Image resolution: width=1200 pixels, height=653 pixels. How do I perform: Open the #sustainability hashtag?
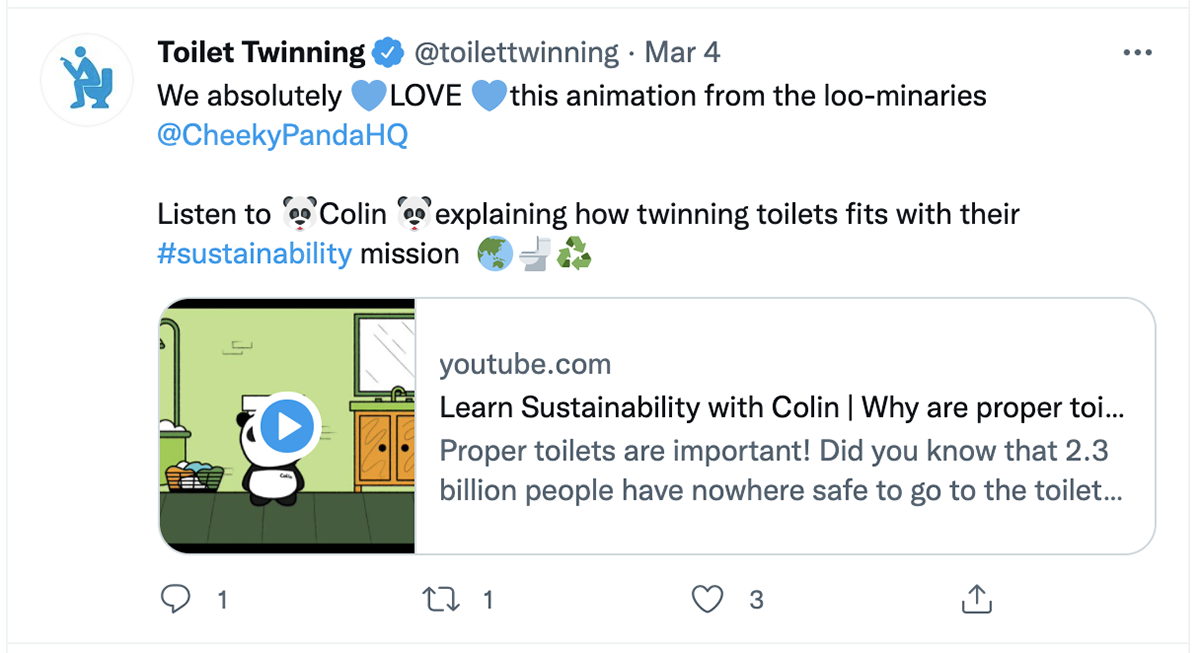point(255,254)
